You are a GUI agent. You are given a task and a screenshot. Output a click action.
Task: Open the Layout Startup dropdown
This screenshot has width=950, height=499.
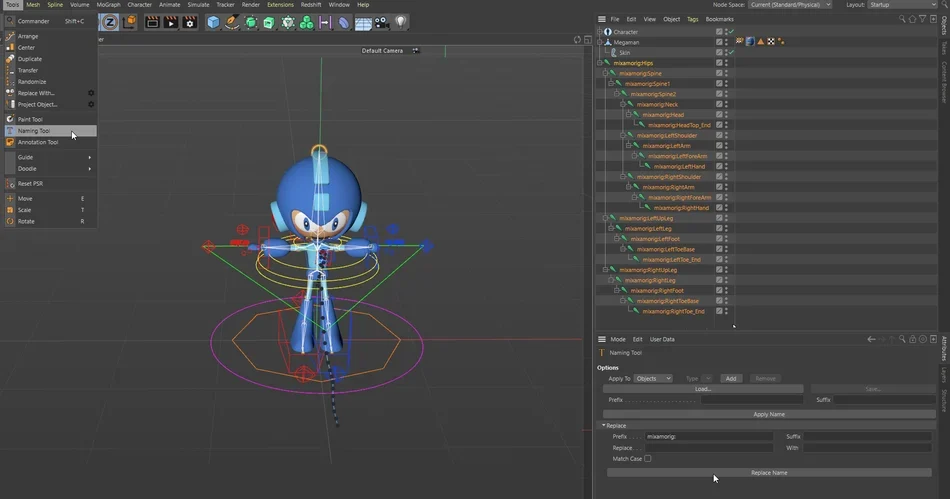tap(903, 5)
